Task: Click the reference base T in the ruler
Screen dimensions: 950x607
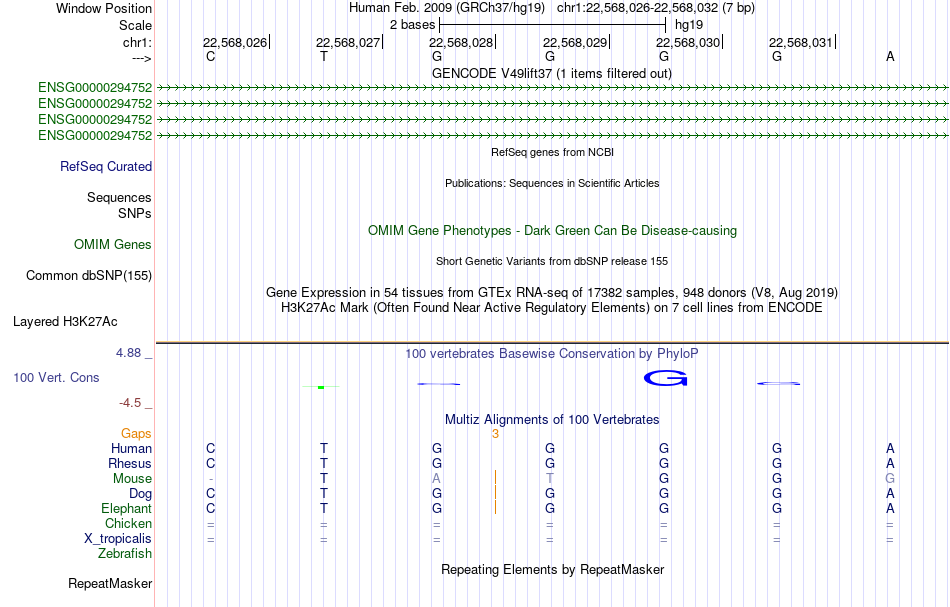Action: tap(324, 56)
